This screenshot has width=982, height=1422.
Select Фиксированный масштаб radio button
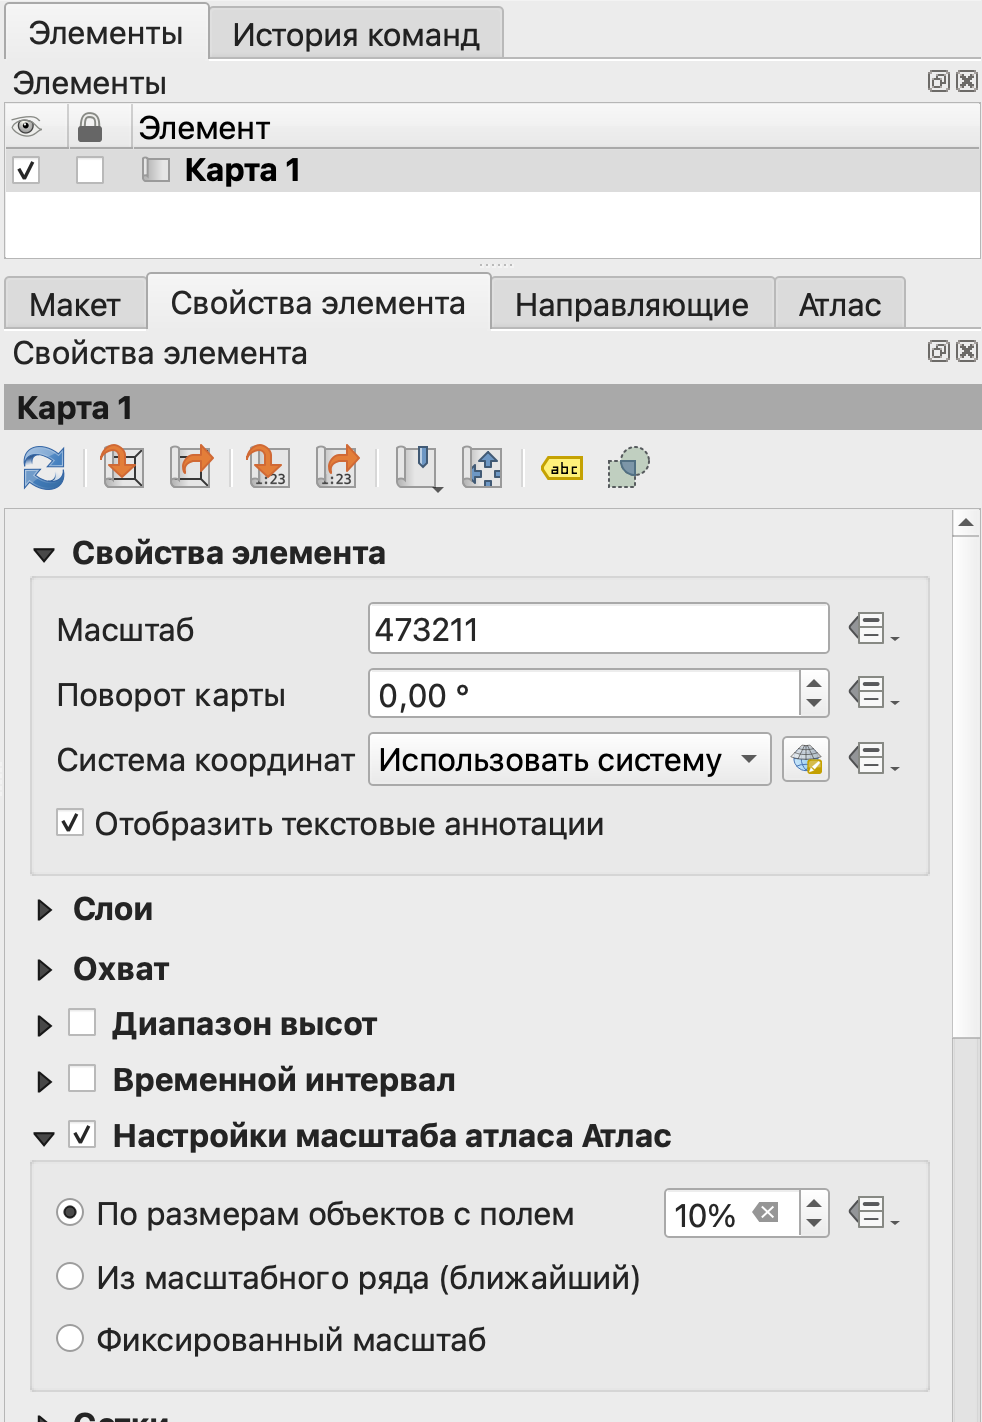pyautogui.click(x=70, y=1338)
